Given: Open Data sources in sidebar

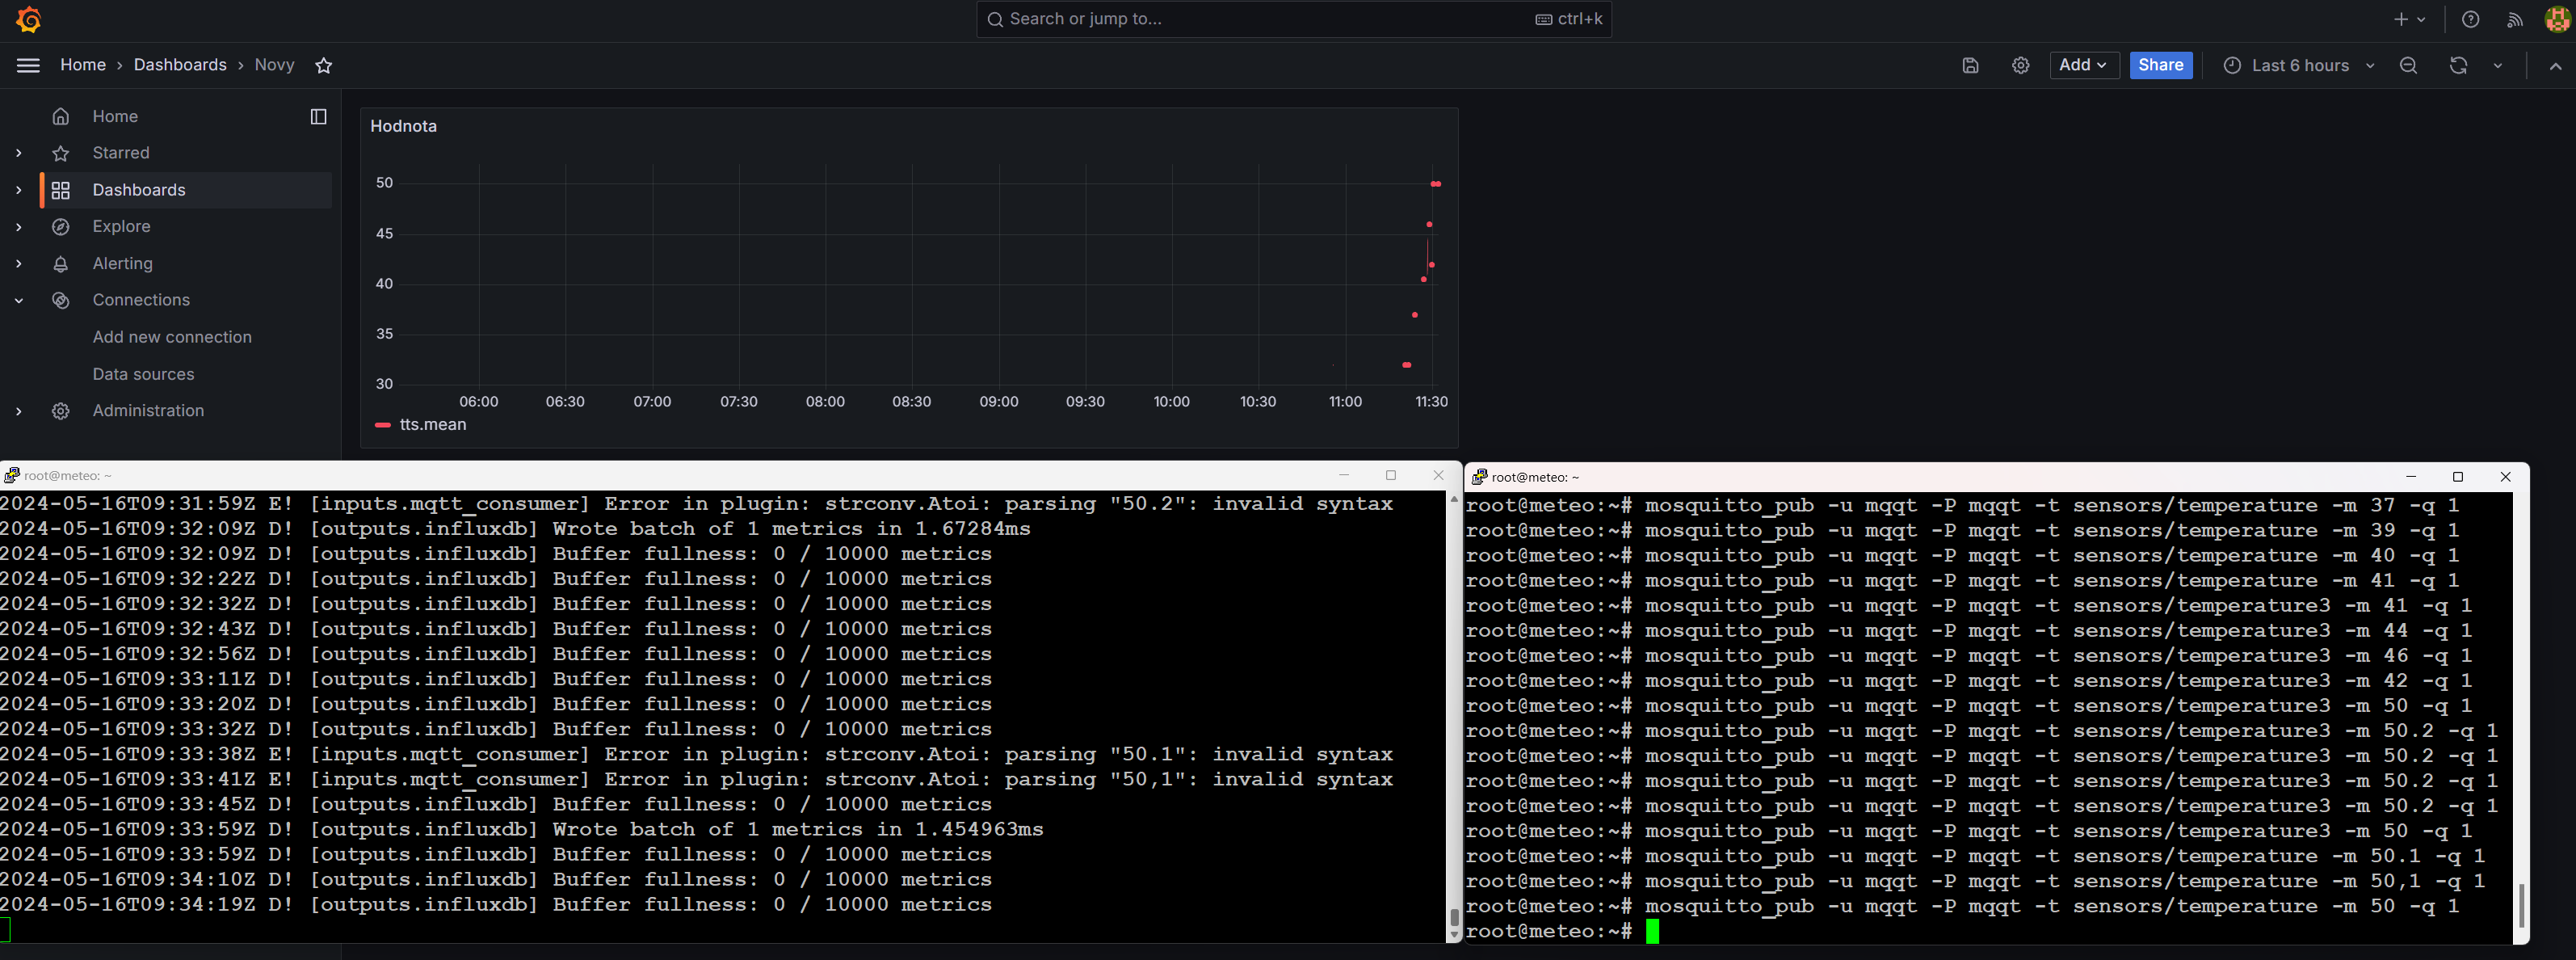Looking at the screenshot, I should click(x=143, y=374).
